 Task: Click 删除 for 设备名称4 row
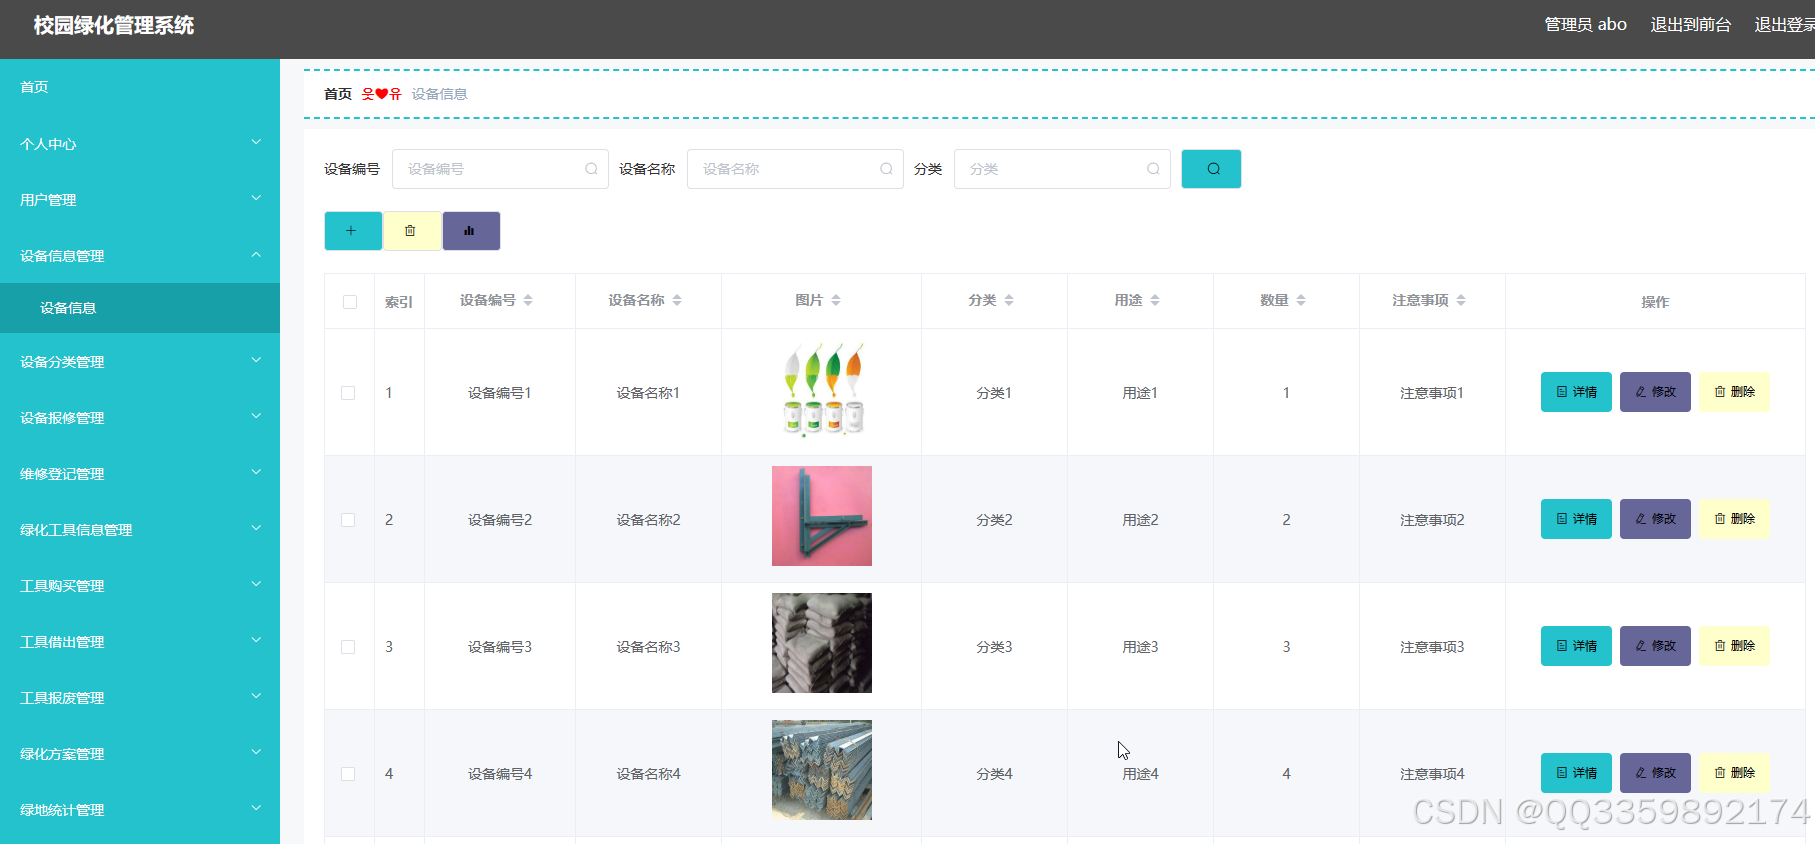[x=1734, y=773]
